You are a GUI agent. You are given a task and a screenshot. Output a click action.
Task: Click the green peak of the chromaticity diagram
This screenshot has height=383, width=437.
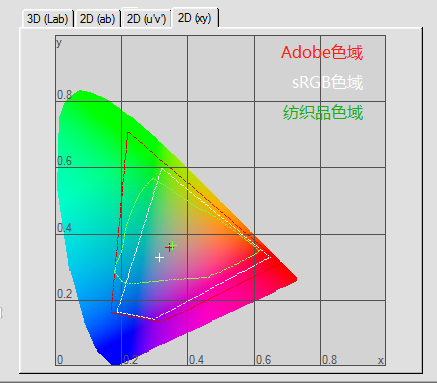pos(80,91)
